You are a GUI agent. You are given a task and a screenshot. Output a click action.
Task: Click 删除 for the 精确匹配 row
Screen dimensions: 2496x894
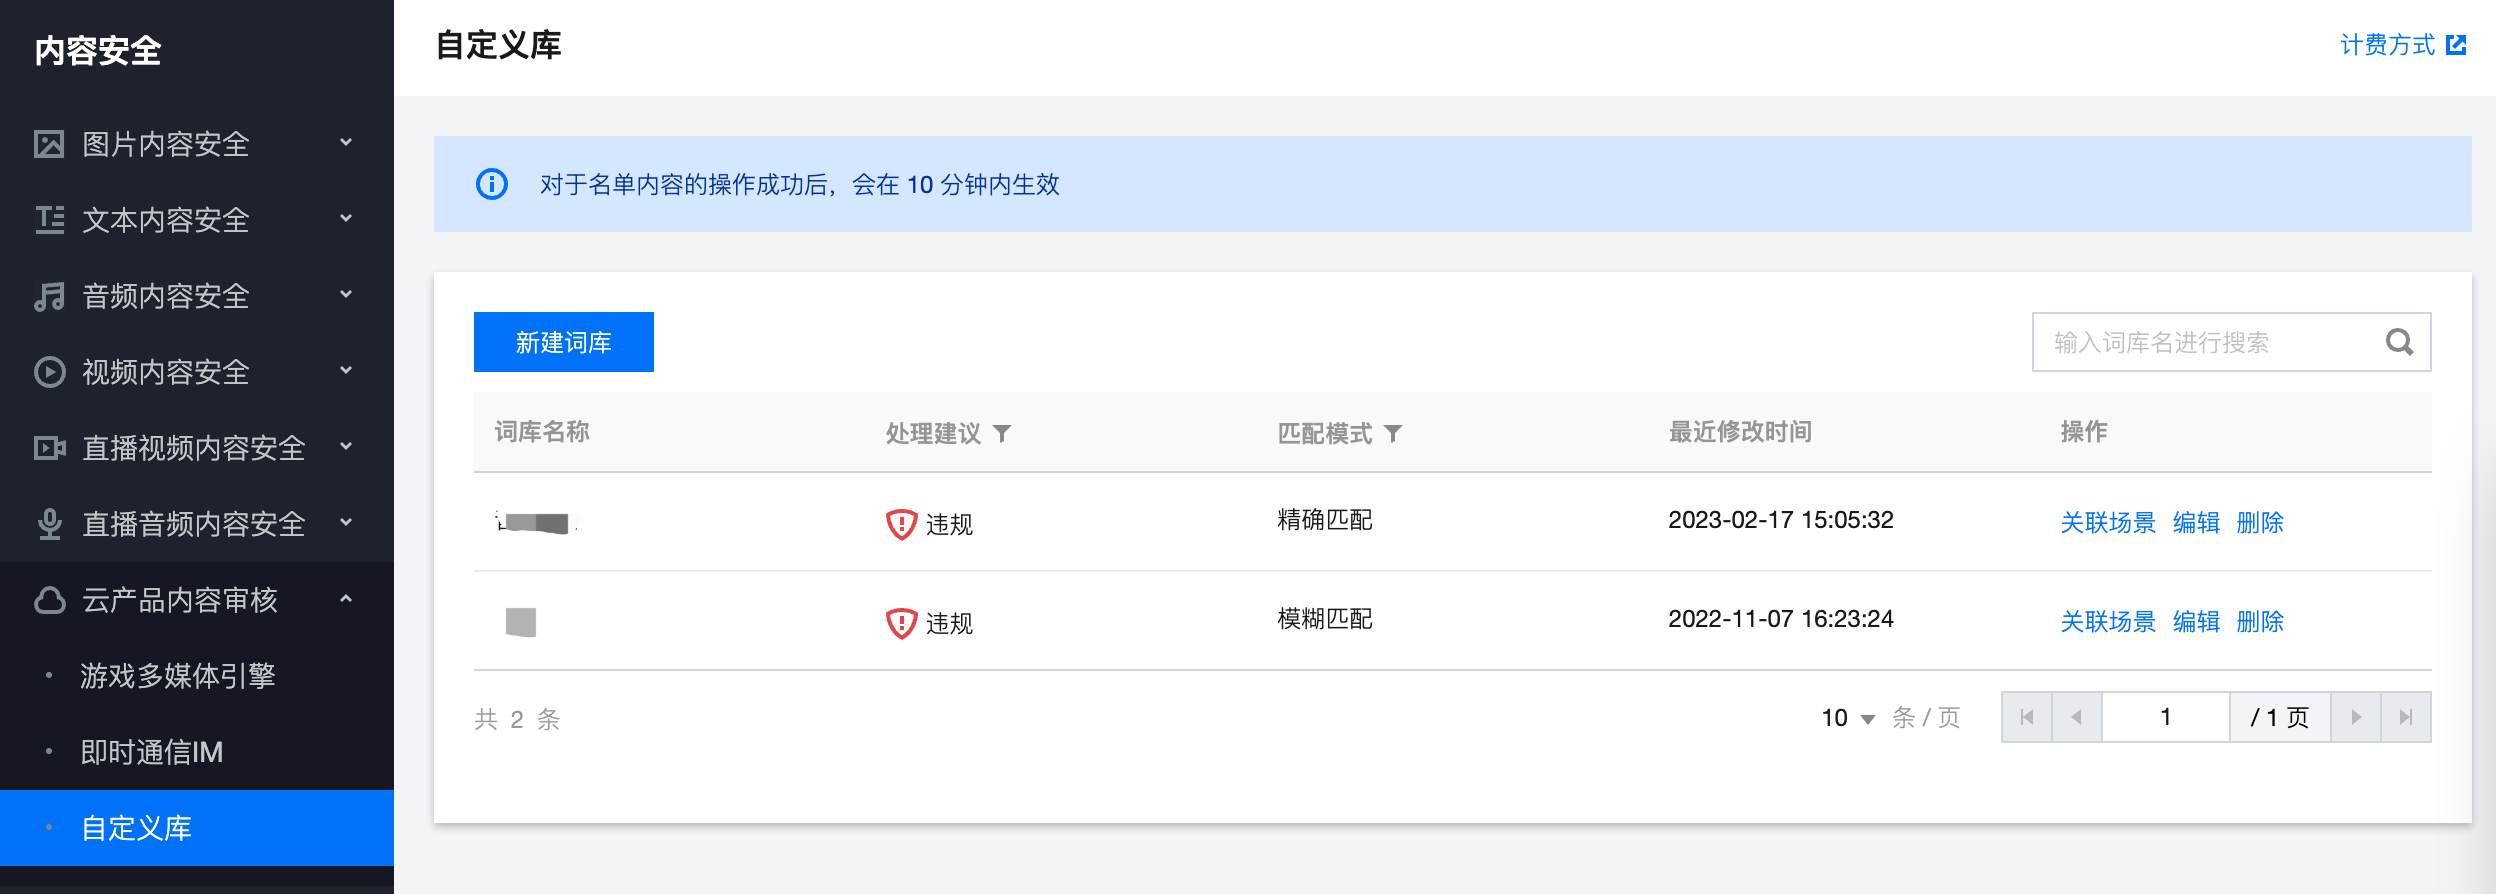pos(2260,522)
